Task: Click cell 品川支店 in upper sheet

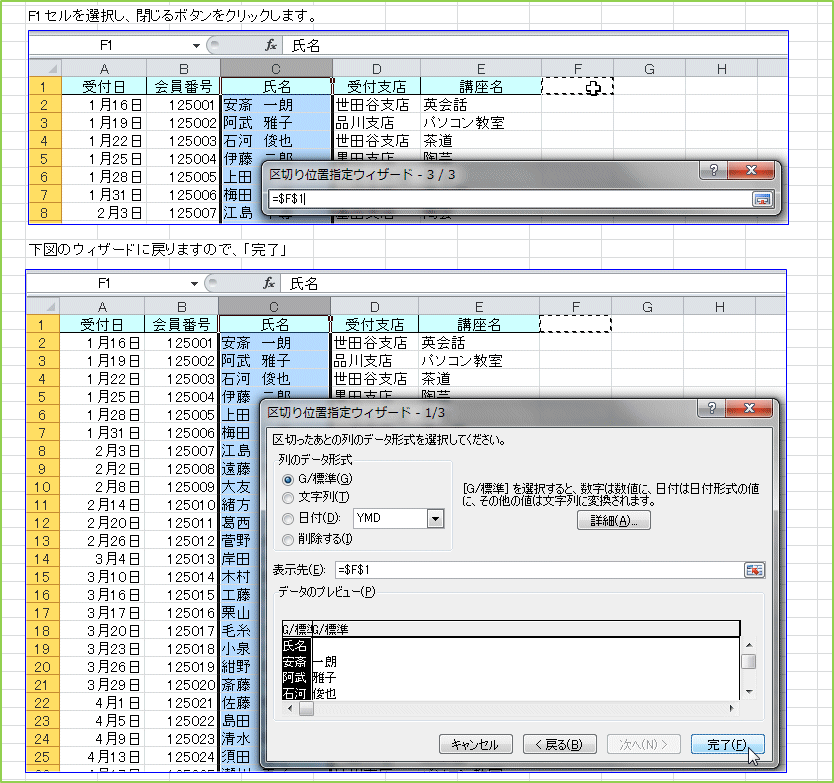Action: tap(377, 123)
